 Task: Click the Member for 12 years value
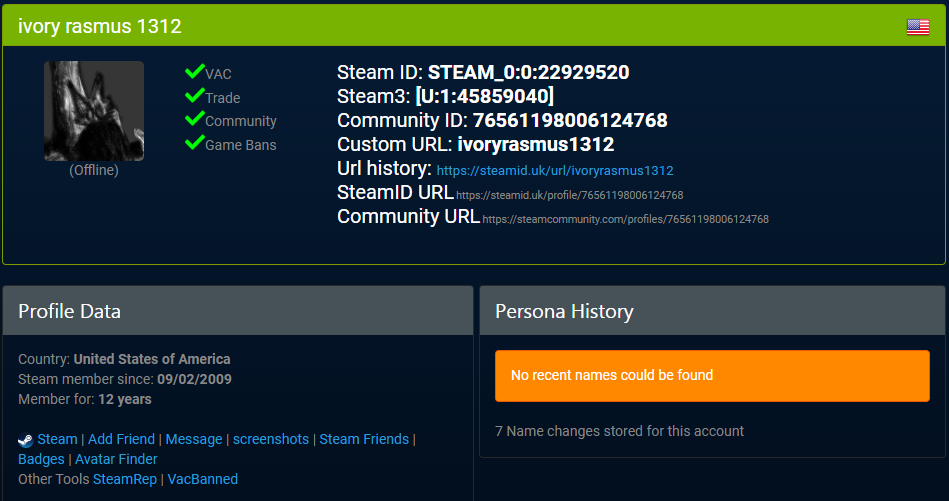click(125, 399)
